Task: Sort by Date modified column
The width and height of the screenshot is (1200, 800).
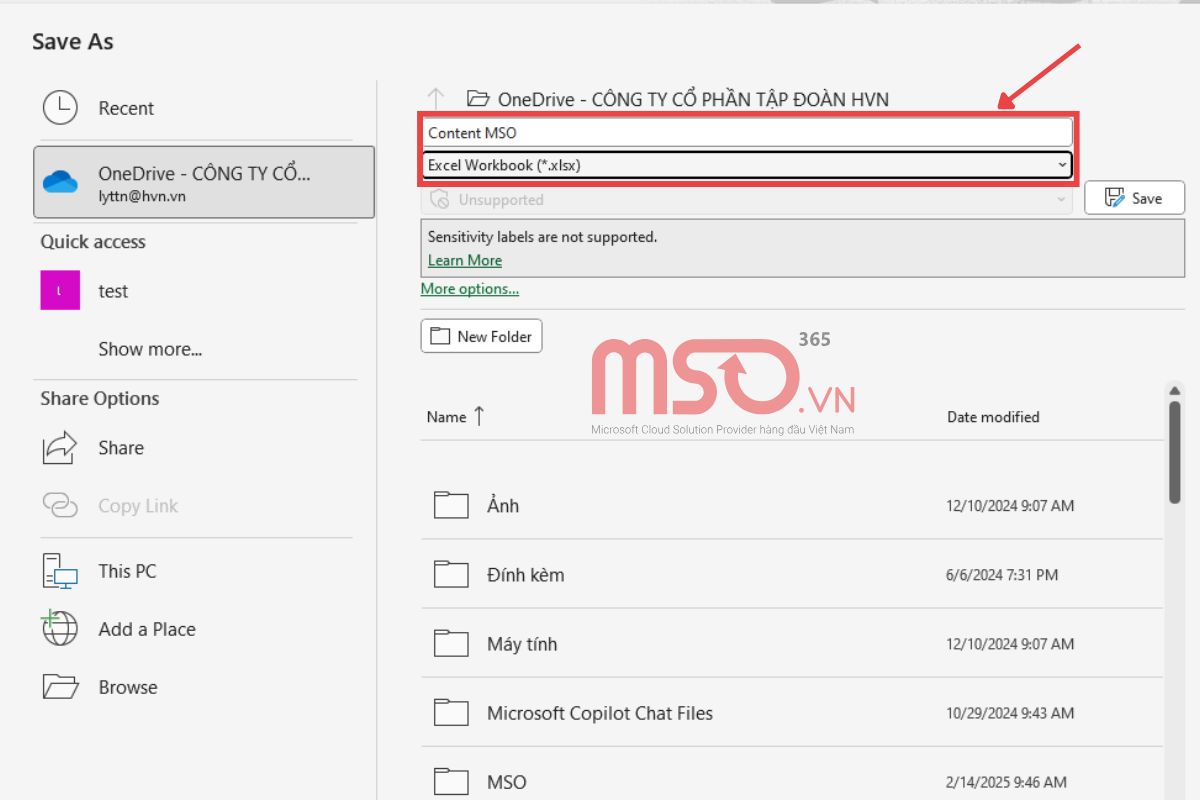Action: [993, 417]
